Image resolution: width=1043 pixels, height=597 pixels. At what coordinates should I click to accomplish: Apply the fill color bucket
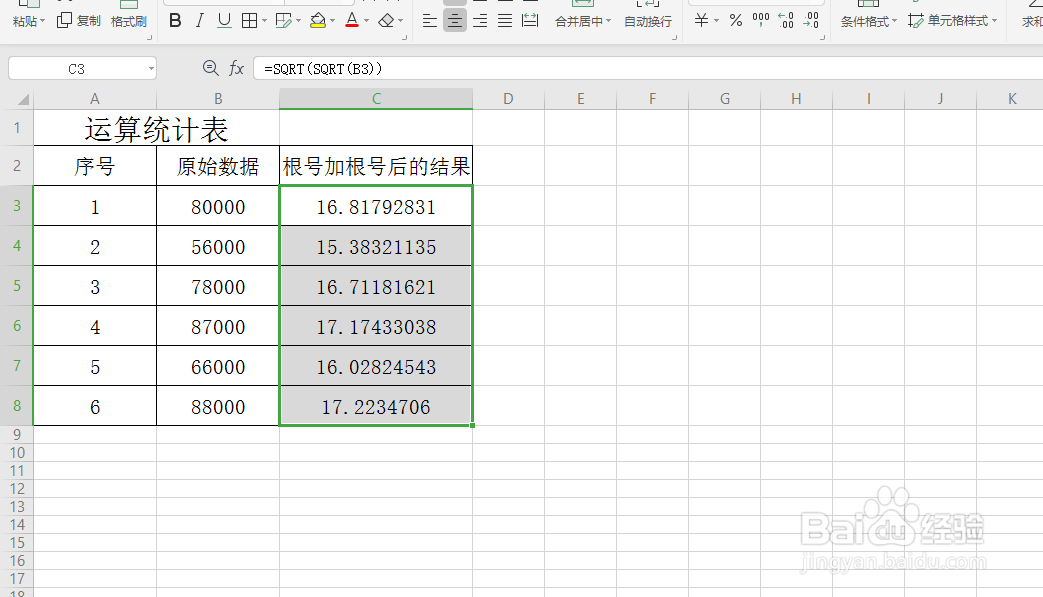coord(318,21)
